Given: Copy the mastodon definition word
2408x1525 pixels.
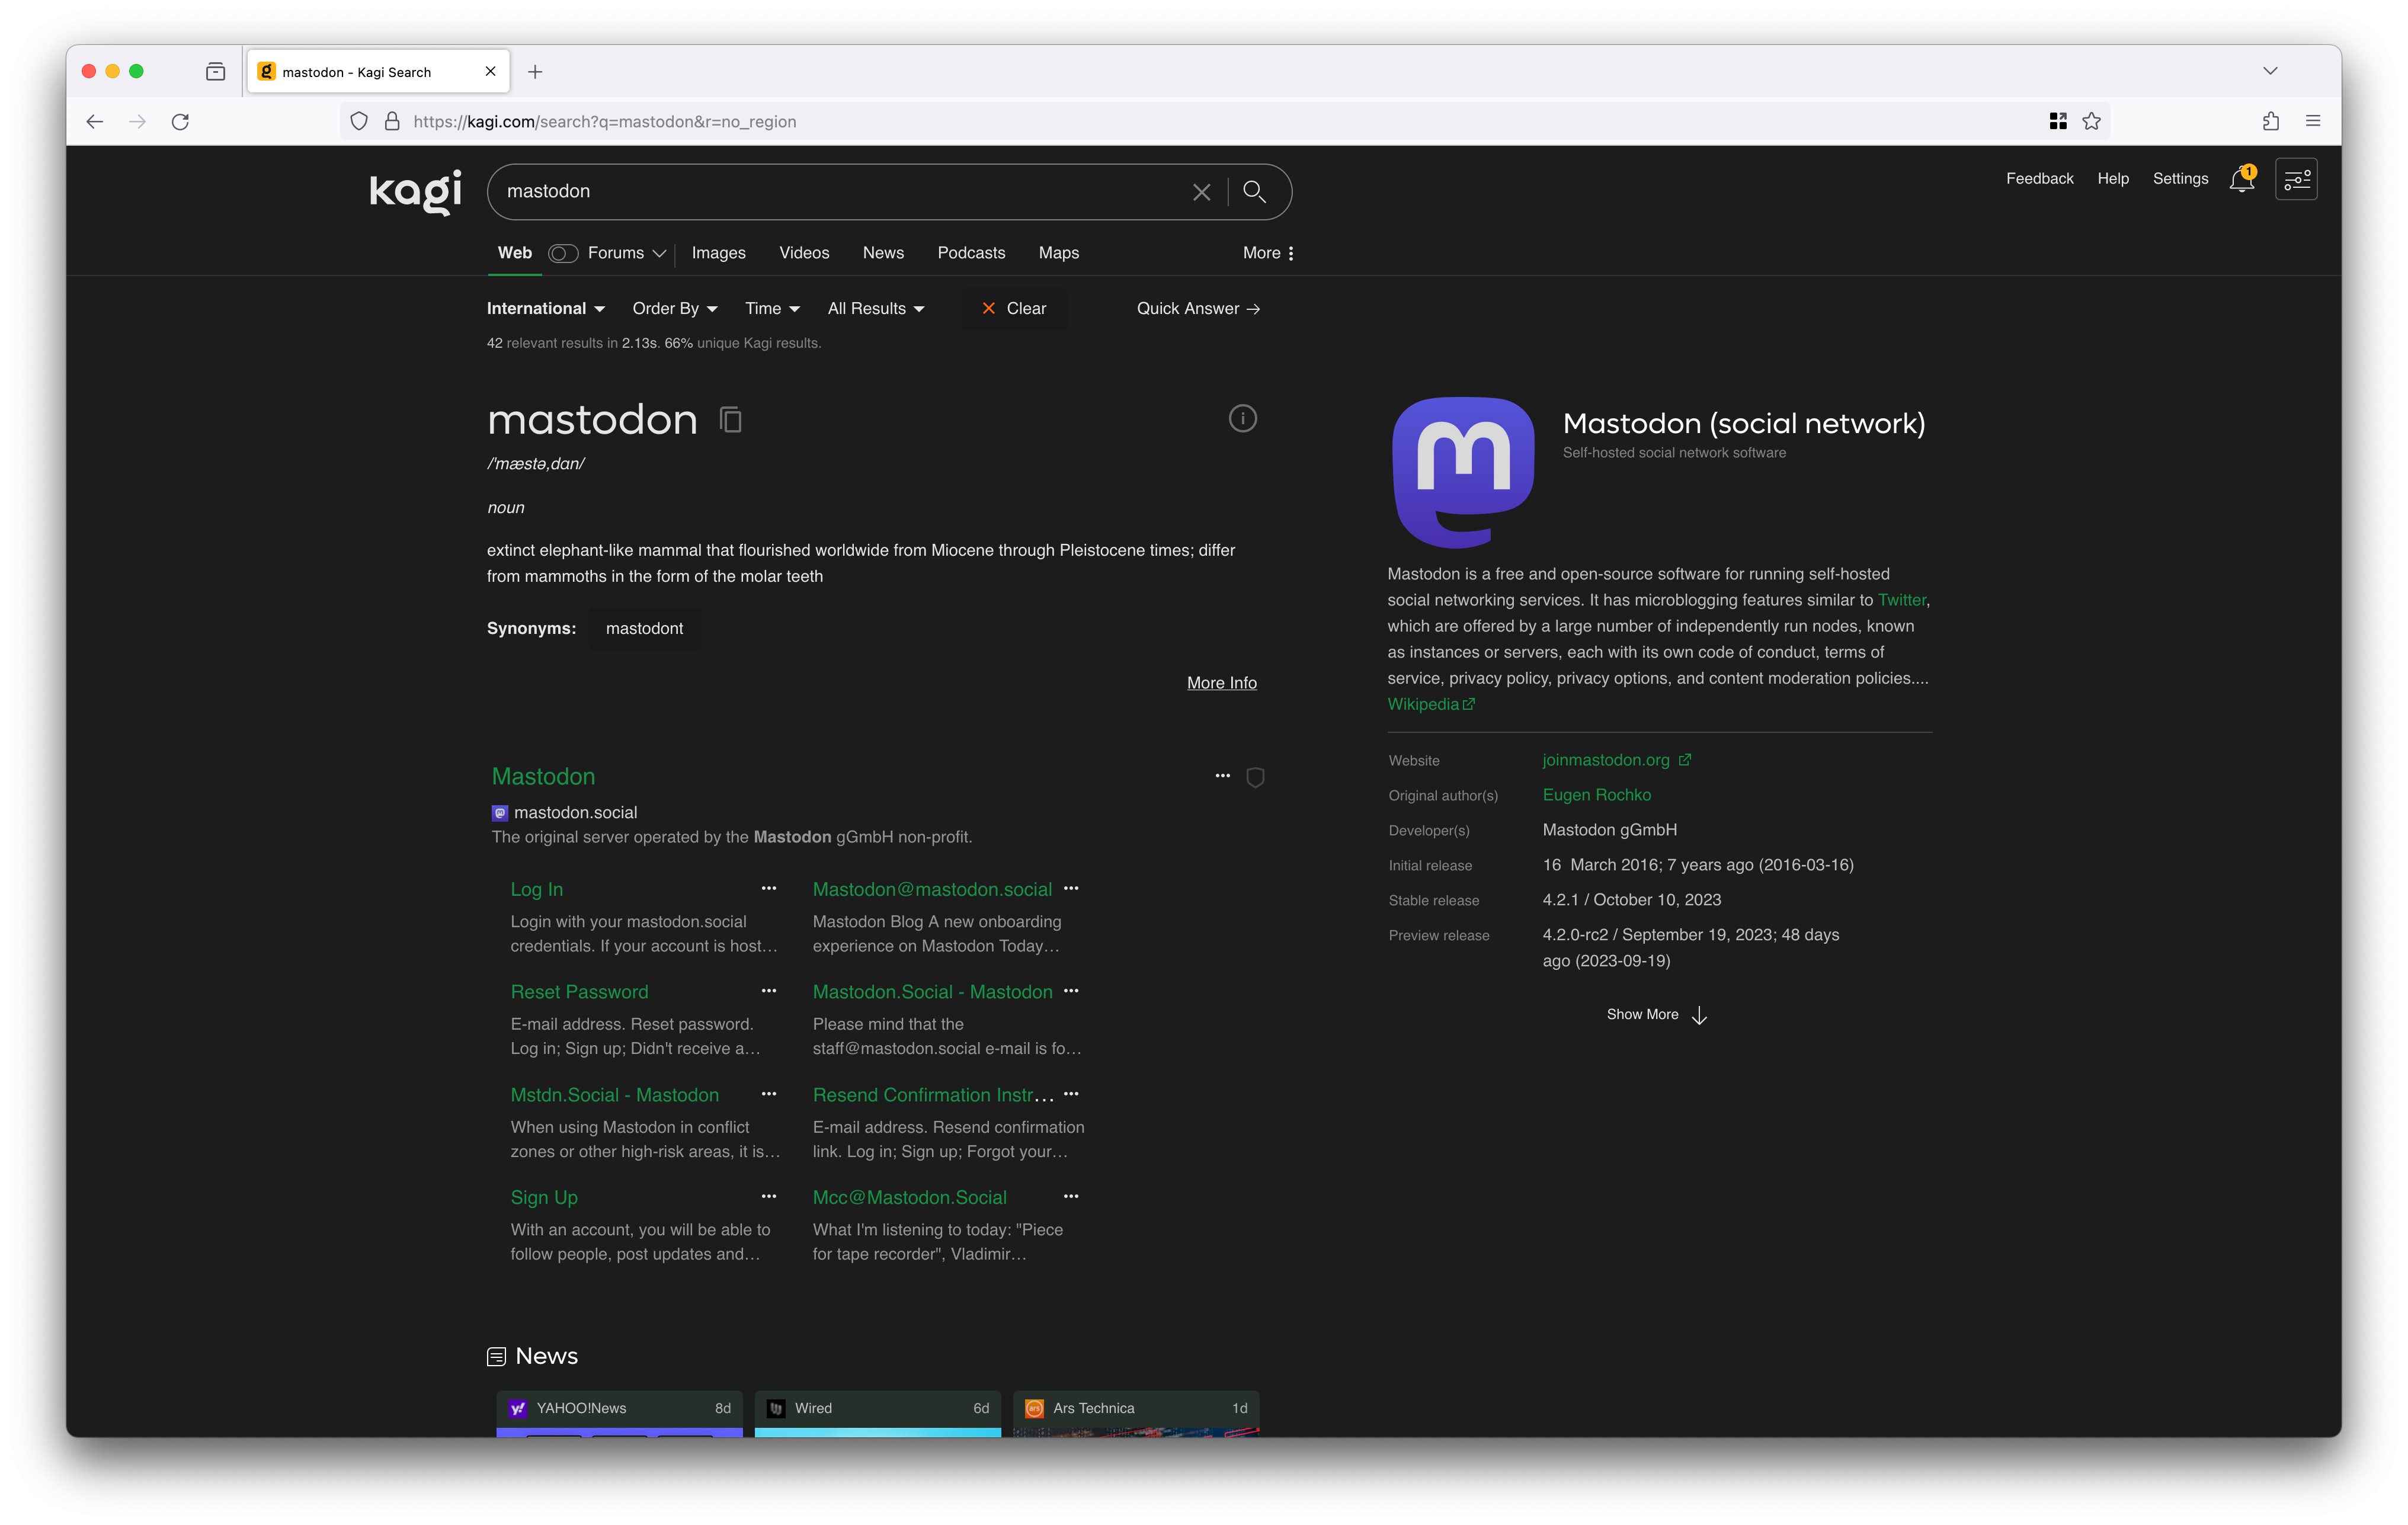Looking at the screenshot, I should click(730, 420).
